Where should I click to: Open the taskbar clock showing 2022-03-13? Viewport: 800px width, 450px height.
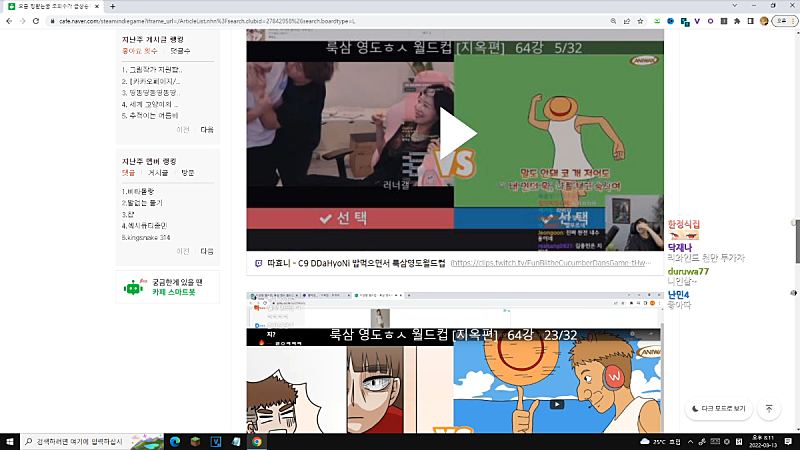pos(763,442)
